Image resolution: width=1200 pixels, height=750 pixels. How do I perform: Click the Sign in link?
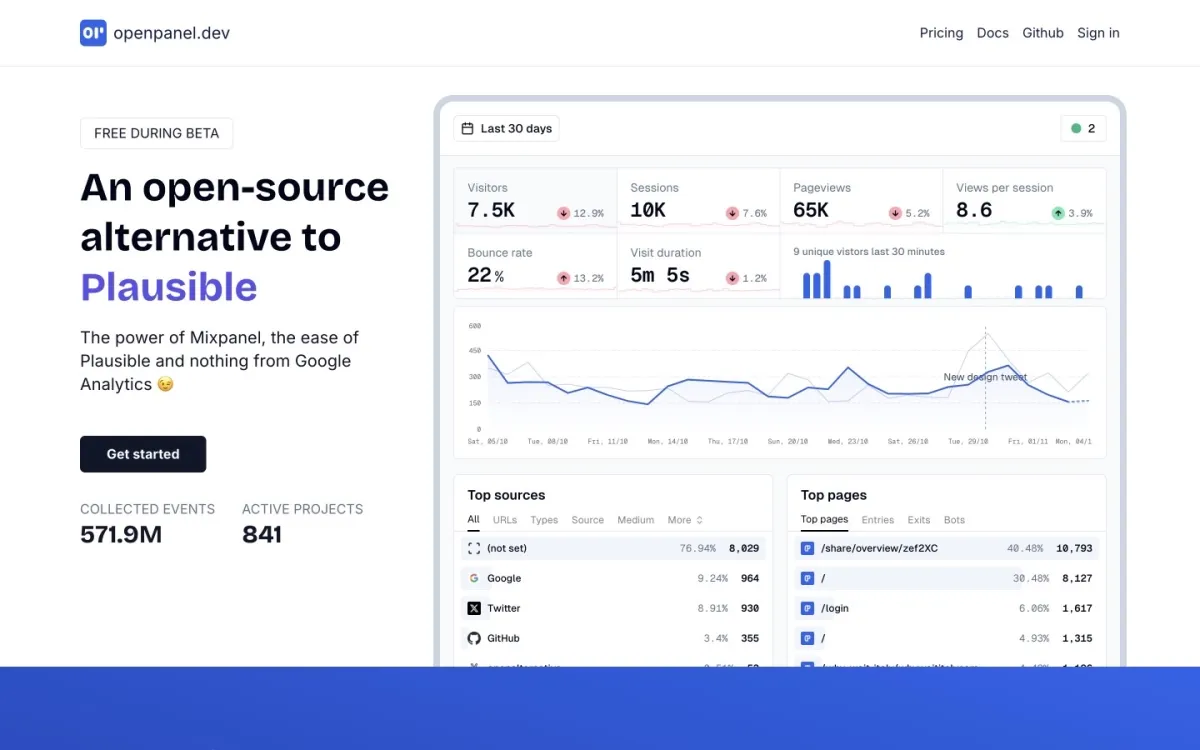click(1098, 33)
